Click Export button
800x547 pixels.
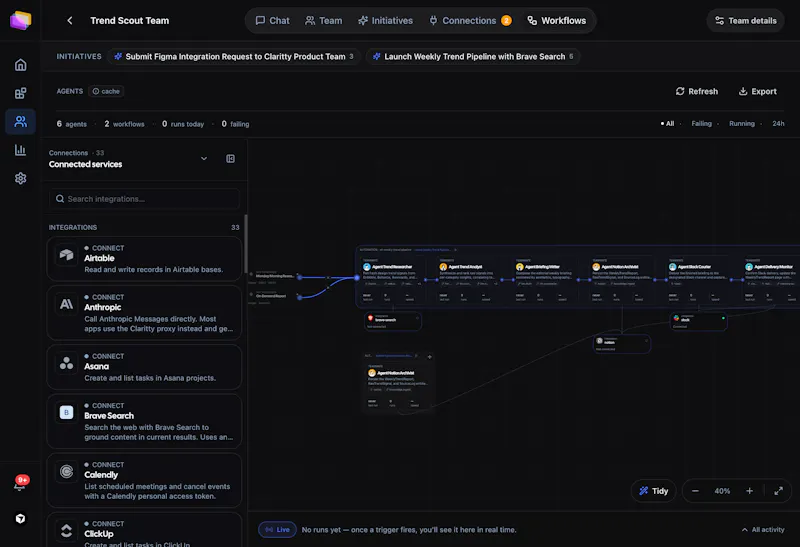click(758, 91)
